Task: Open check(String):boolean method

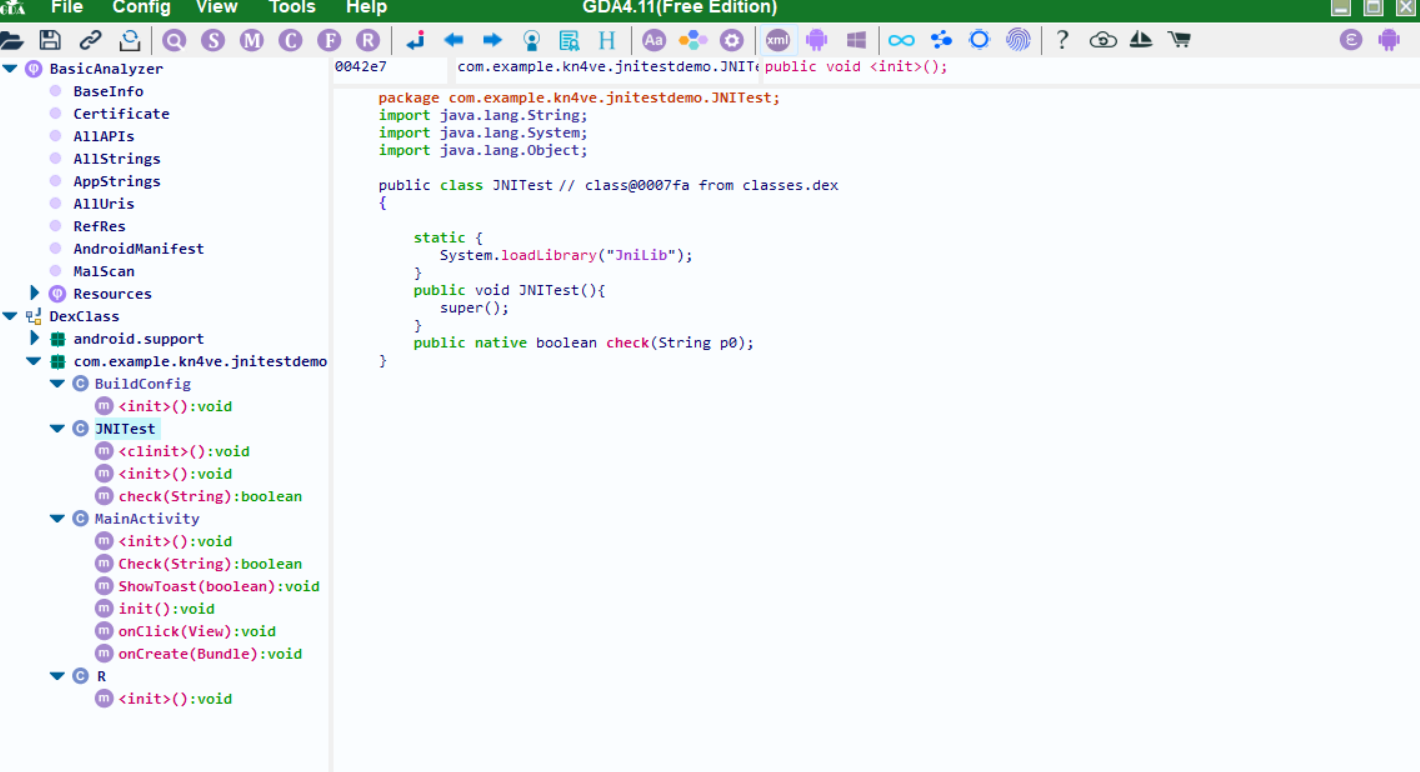Action: [x=210, y=496]
